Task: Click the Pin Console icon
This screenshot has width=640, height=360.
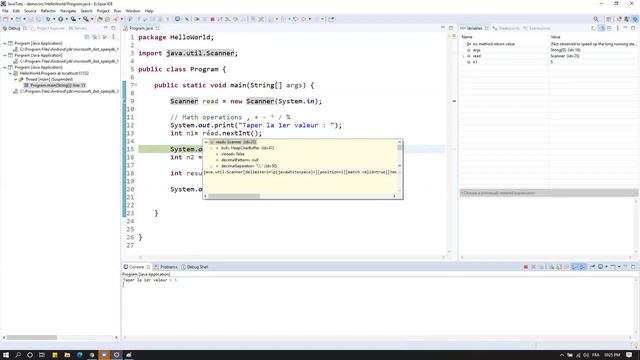Action: 592,267
